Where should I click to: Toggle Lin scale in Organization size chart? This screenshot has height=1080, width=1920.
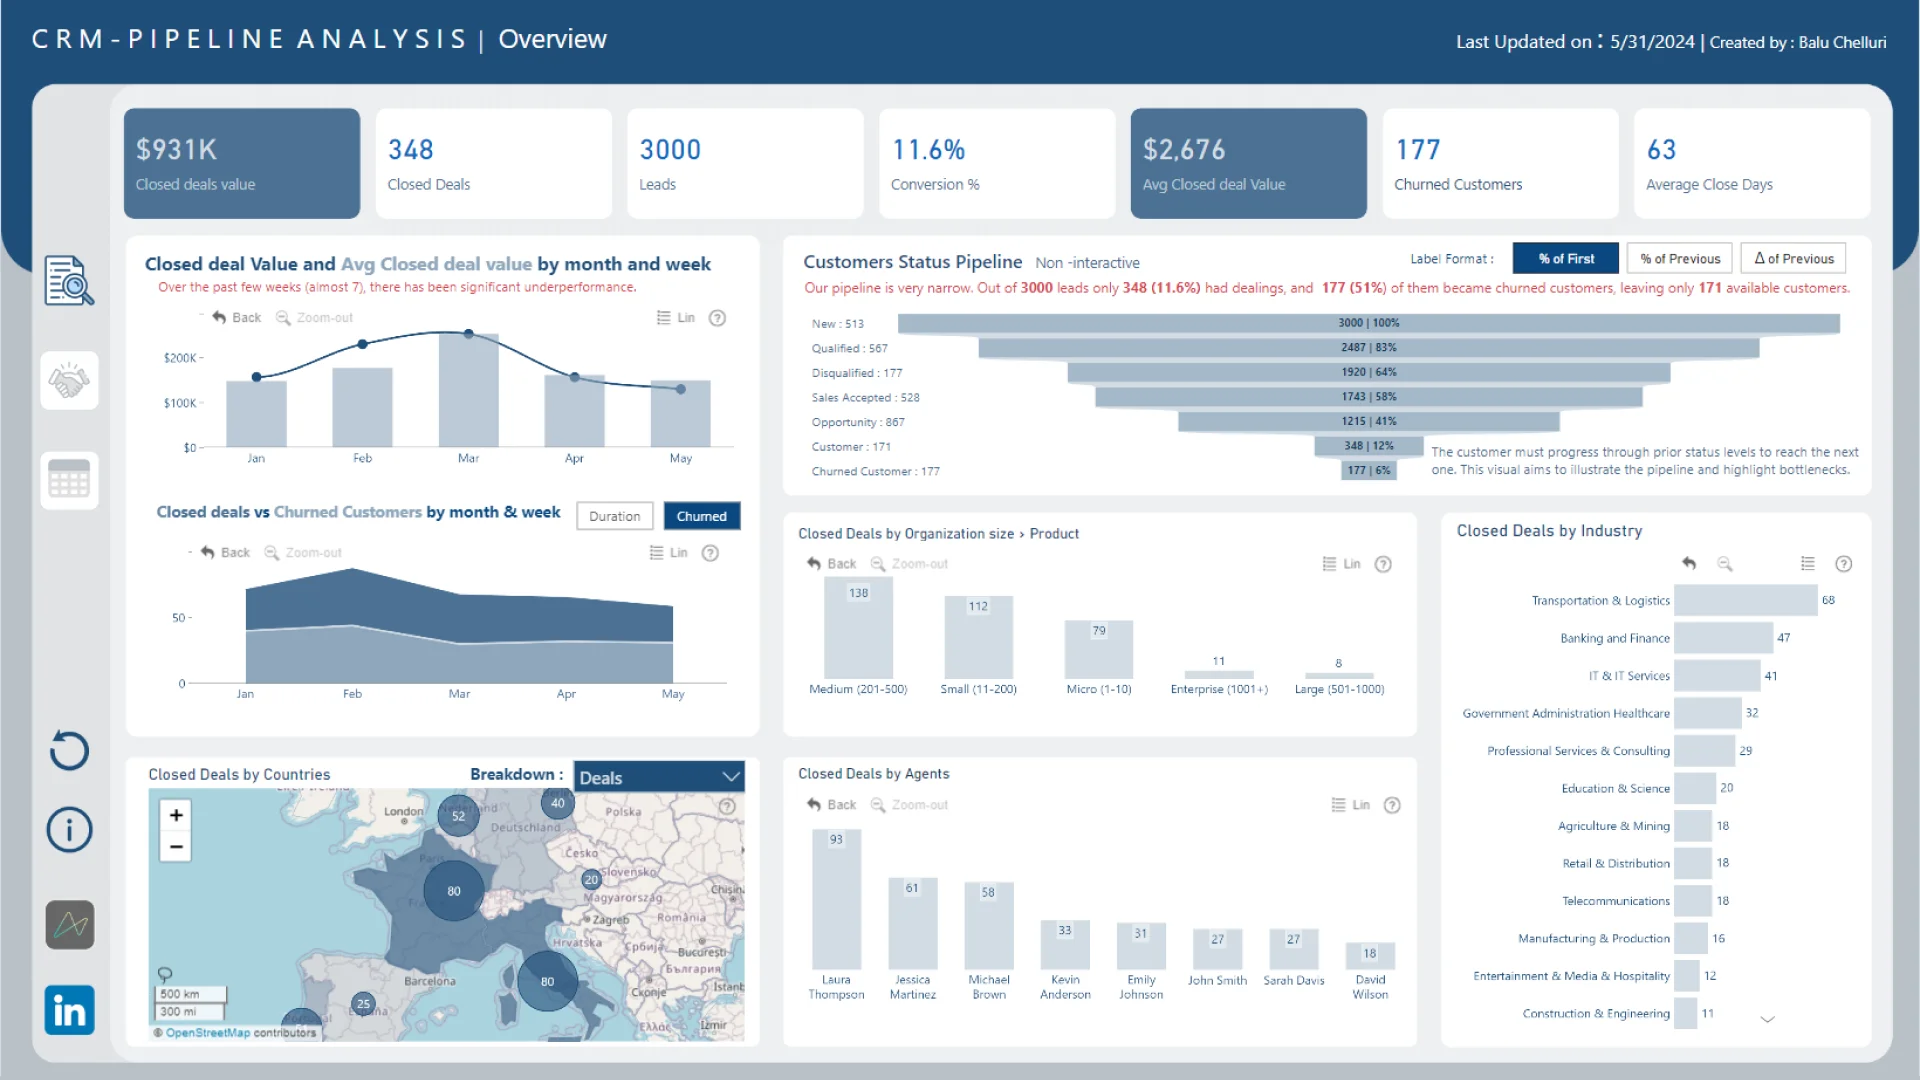point(1342,564)
